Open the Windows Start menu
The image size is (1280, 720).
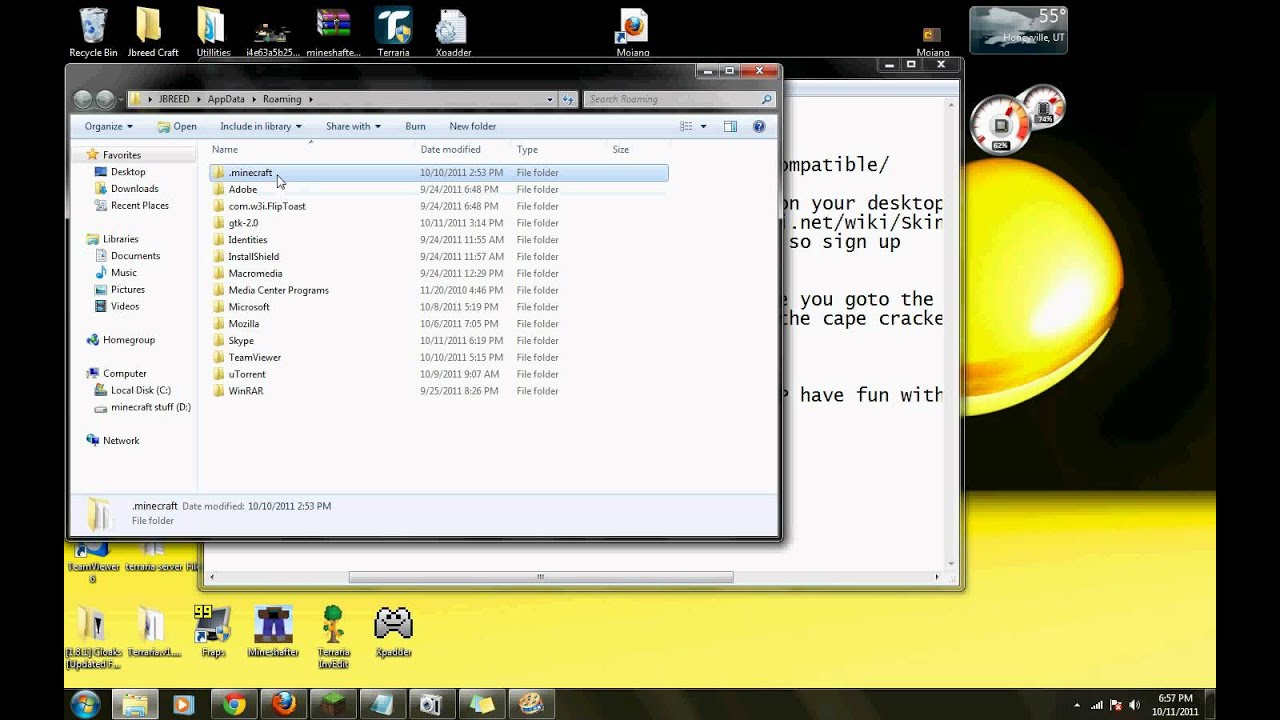click(x=85, y=704)
